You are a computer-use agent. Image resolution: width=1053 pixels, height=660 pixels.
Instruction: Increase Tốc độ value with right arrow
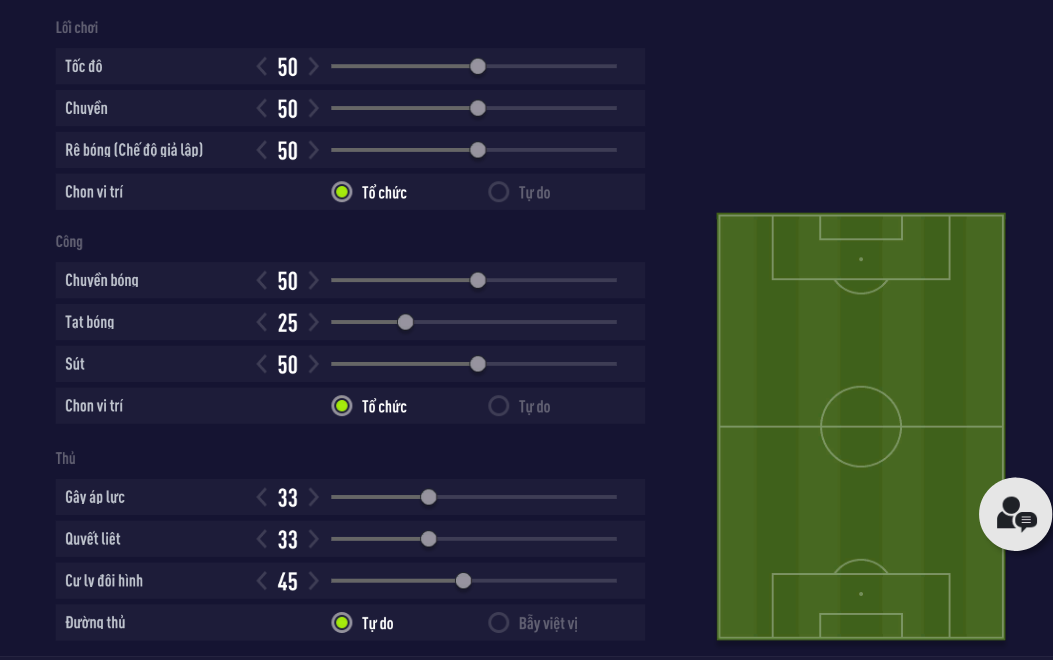point(313,67)
